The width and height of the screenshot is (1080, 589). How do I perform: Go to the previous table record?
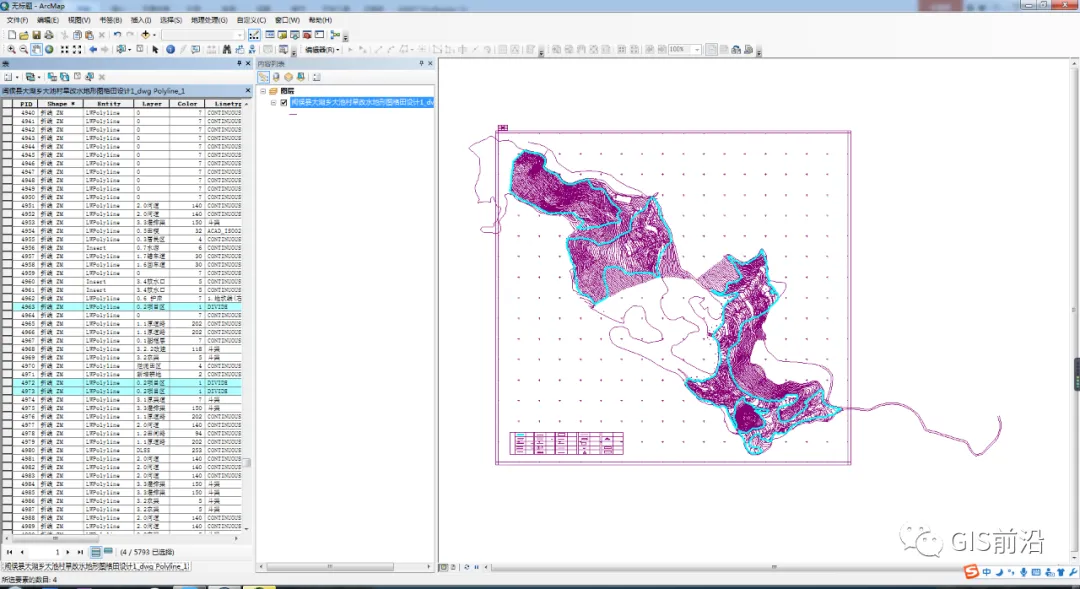(x=22, y=552)
